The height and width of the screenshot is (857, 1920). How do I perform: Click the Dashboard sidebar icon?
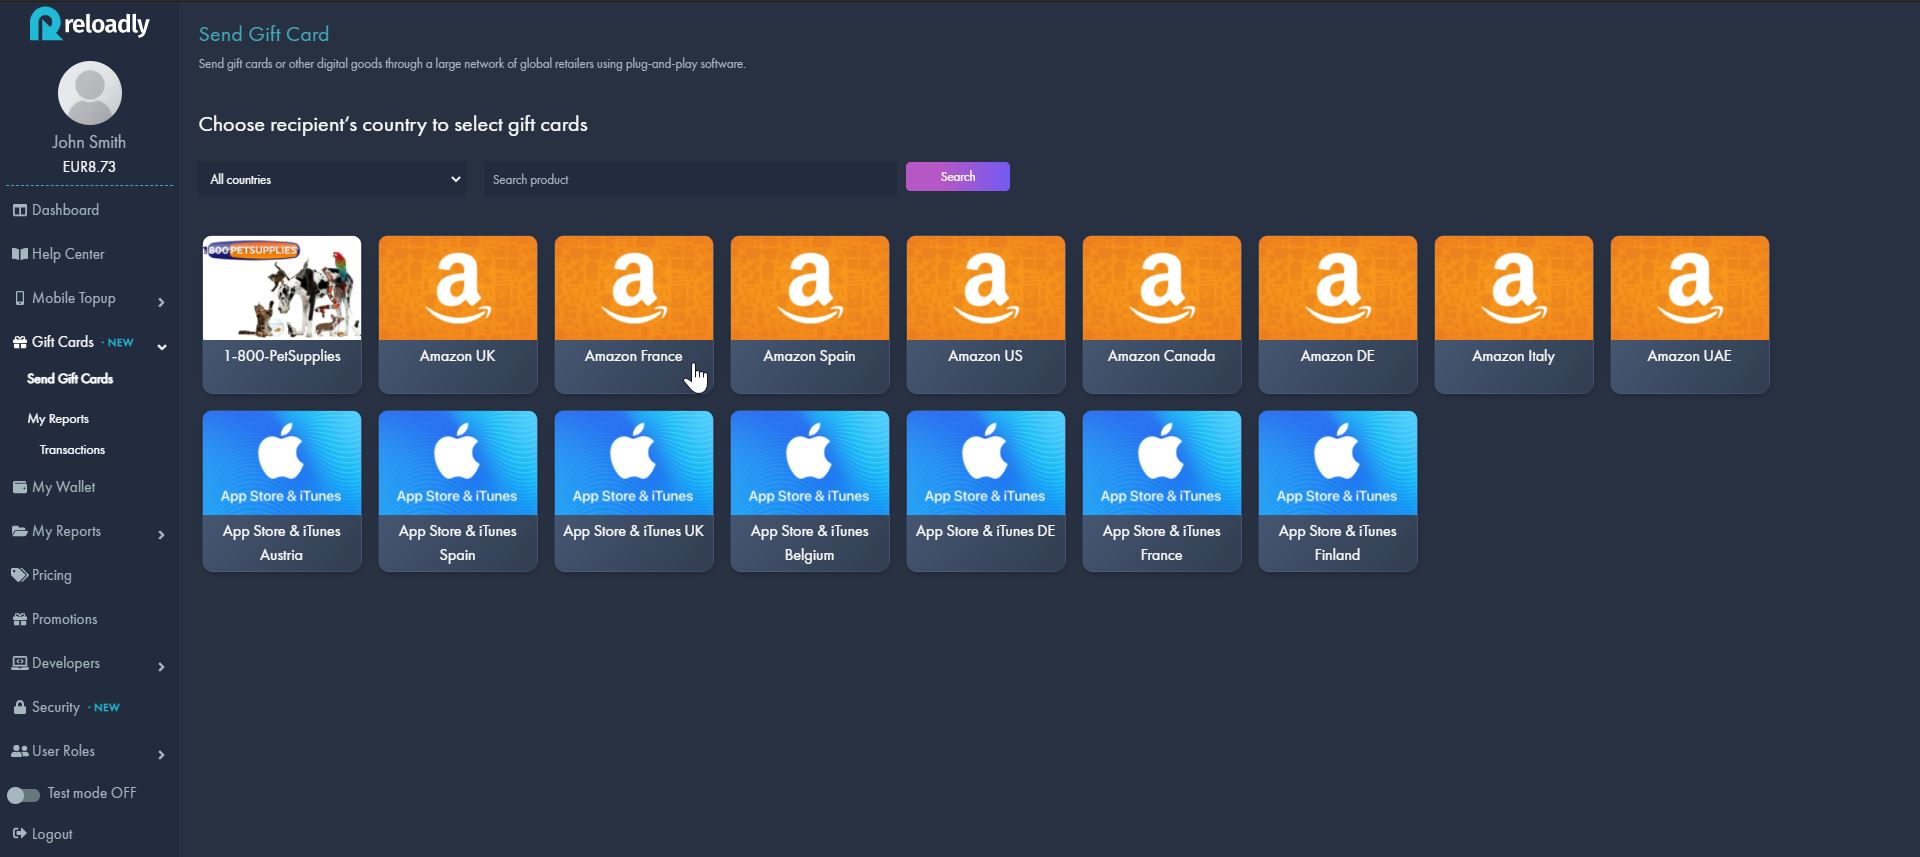pos(19,210)
